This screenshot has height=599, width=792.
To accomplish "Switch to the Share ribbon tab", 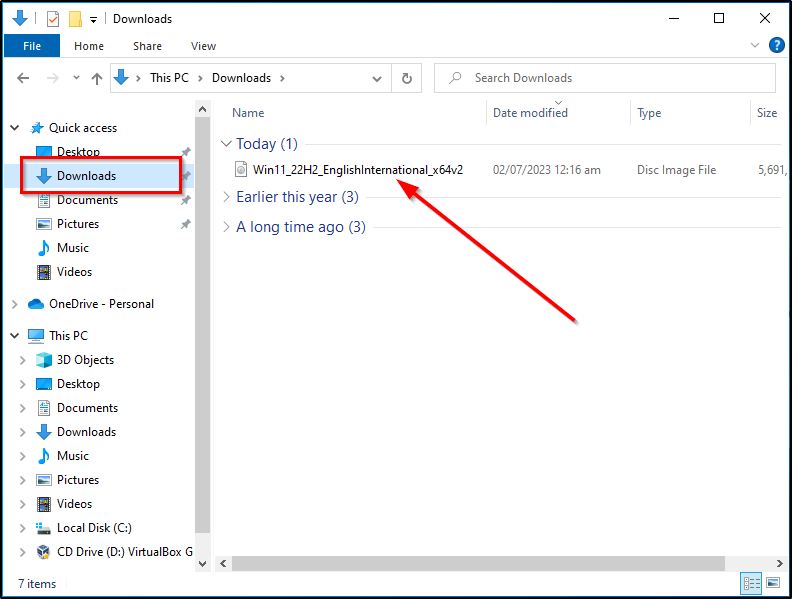I will point(147,46).
